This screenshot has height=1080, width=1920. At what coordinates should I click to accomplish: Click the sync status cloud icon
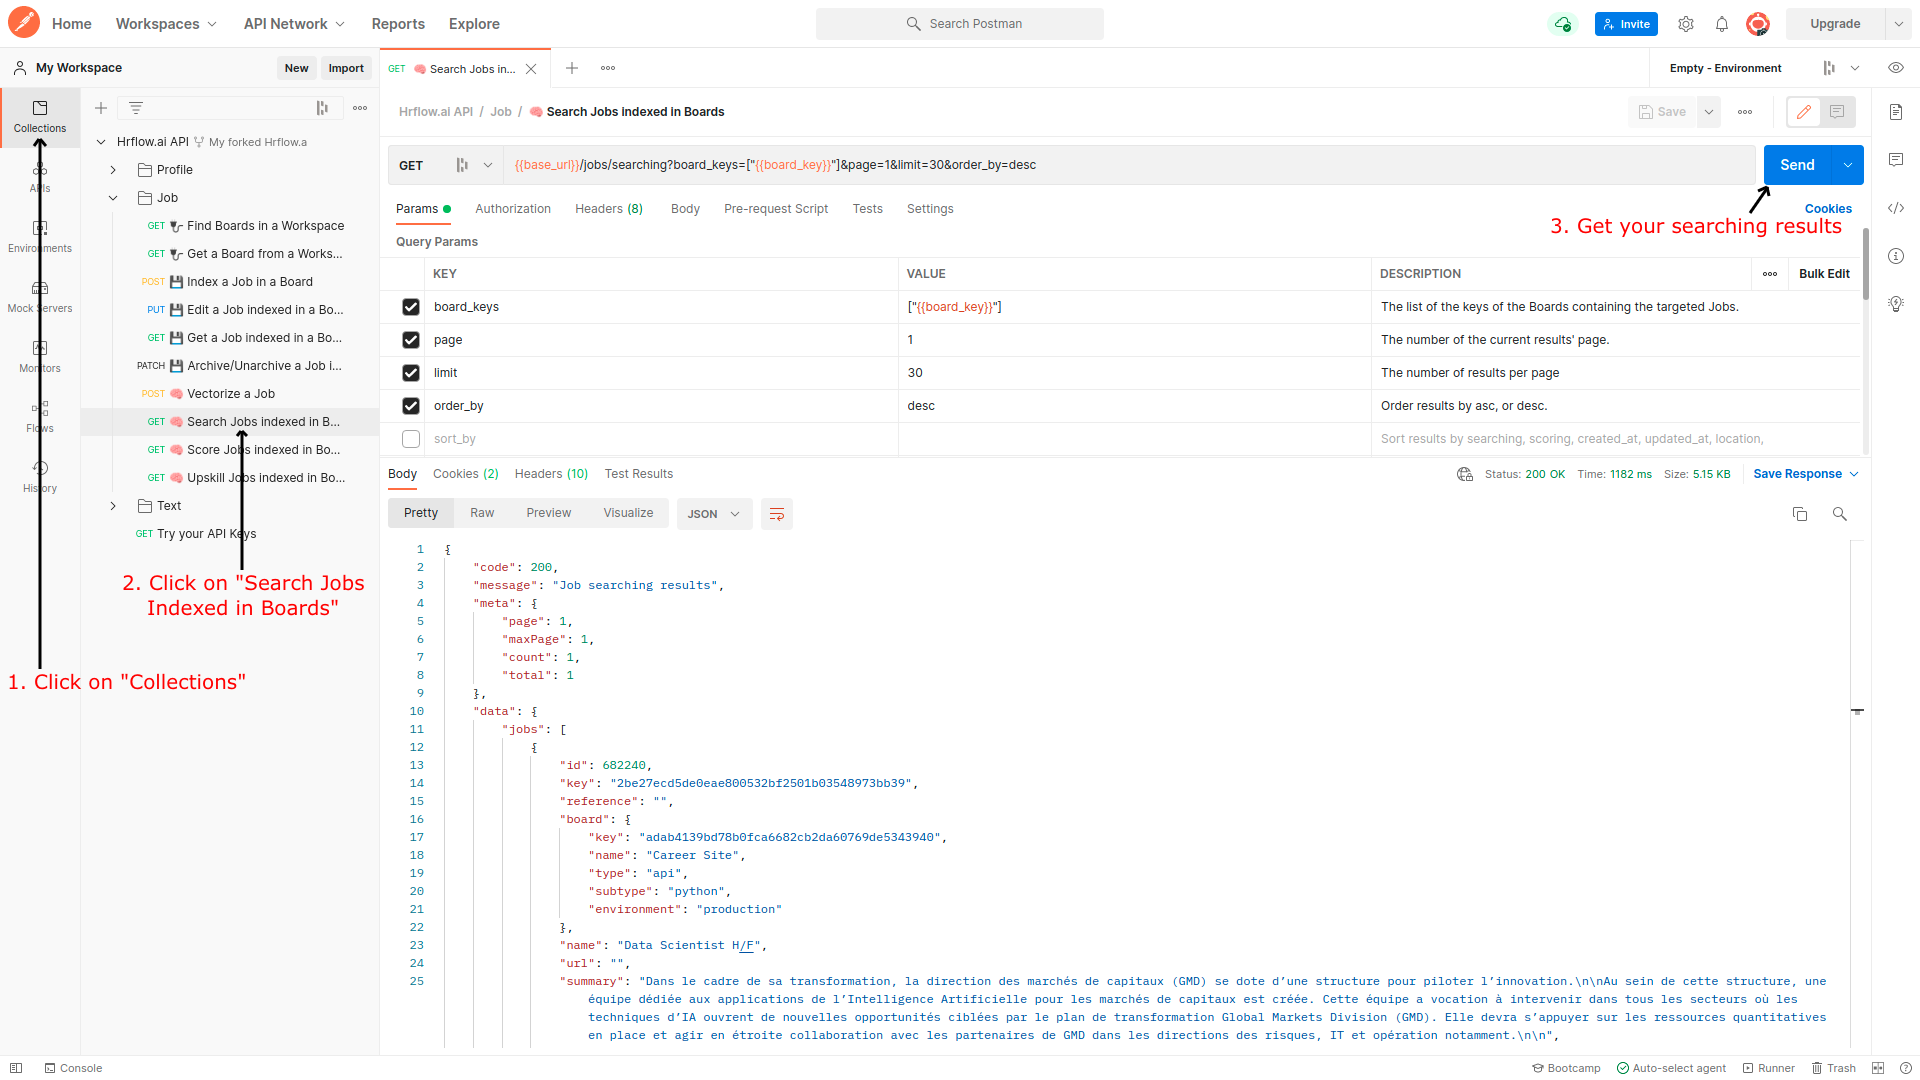tap(1562, 24)
